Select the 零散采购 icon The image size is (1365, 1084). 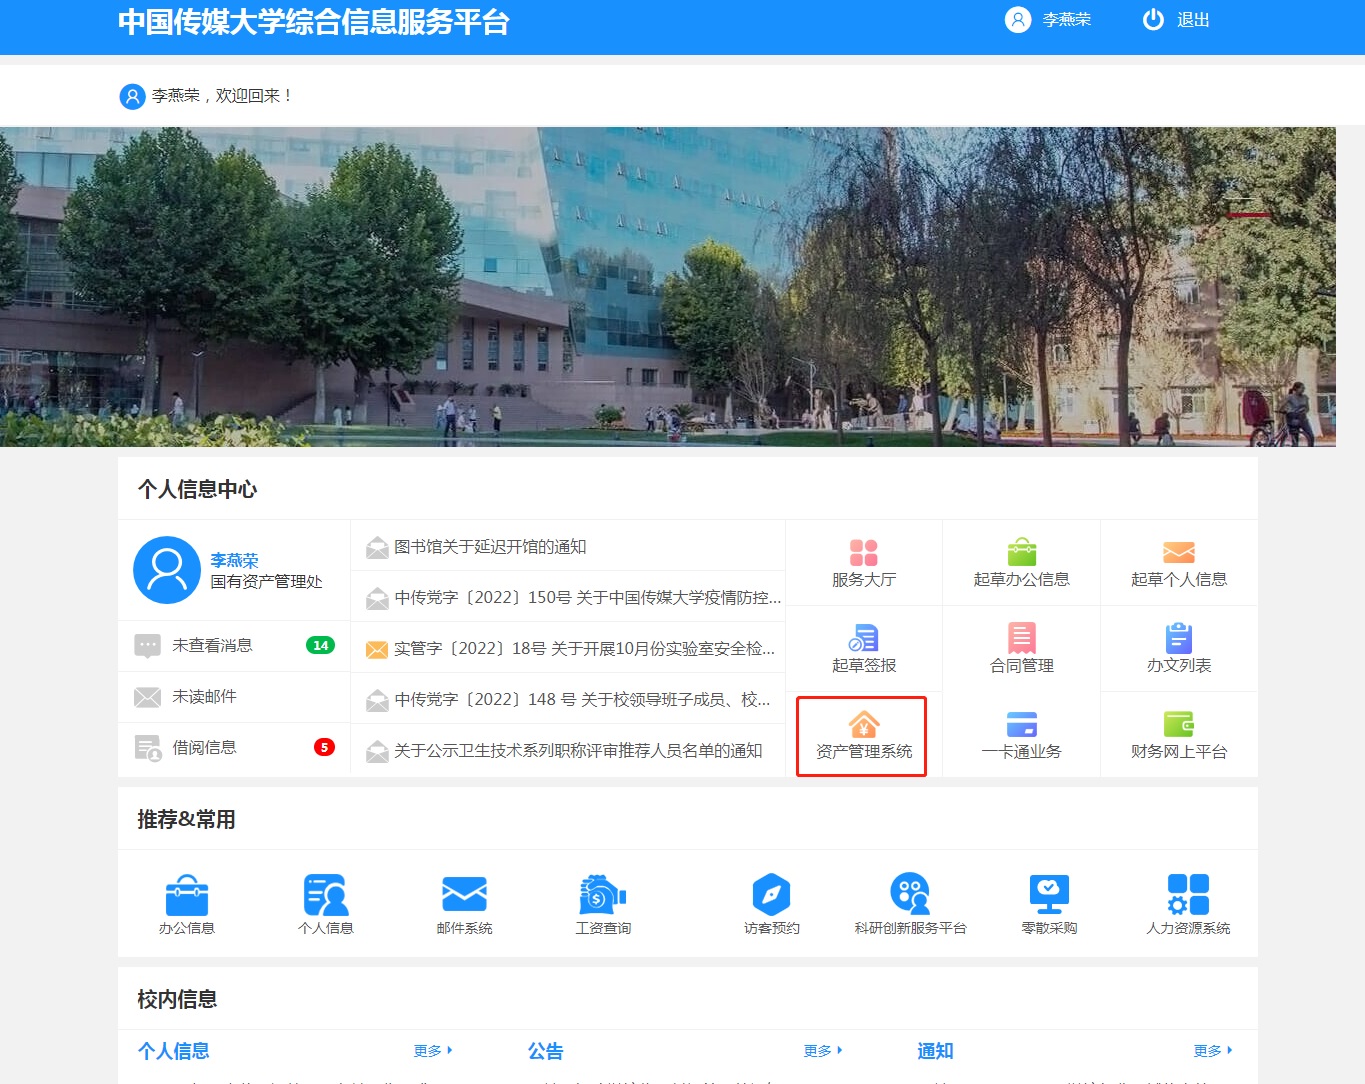click(x=1048, y=903)
